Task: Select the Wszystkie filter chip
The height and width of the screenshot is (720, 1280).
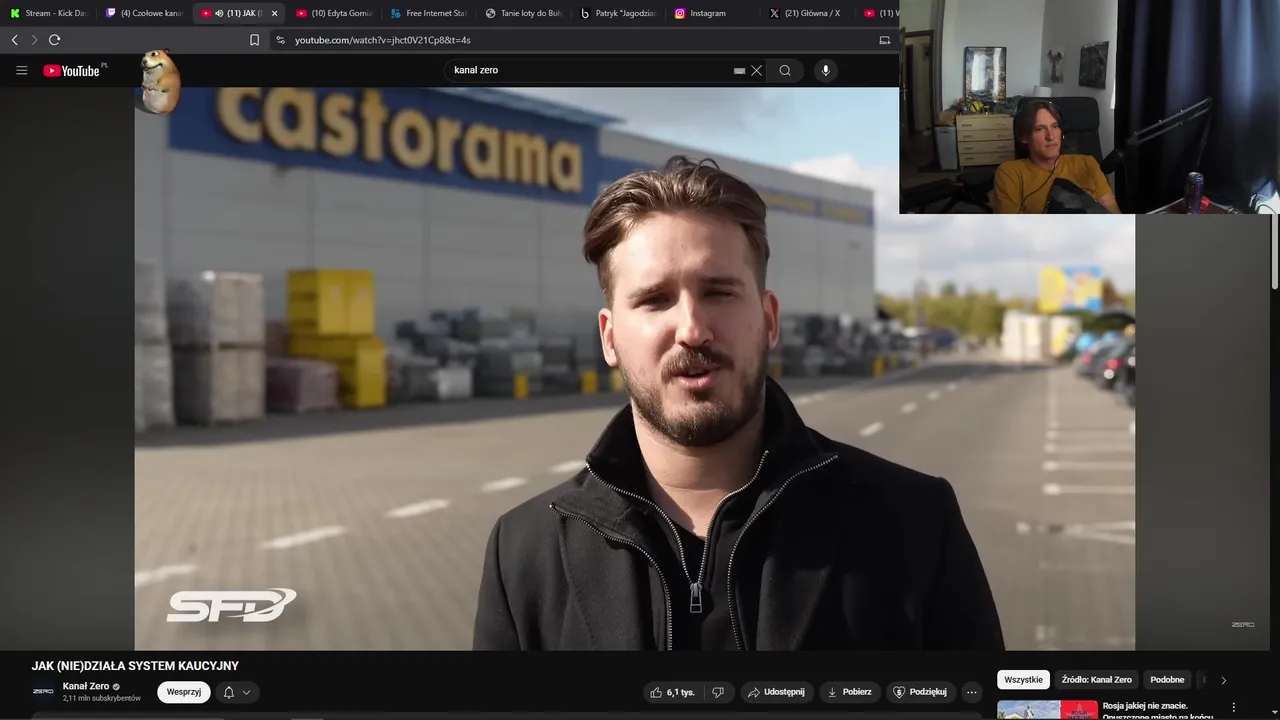Action: click(1023, 680)
